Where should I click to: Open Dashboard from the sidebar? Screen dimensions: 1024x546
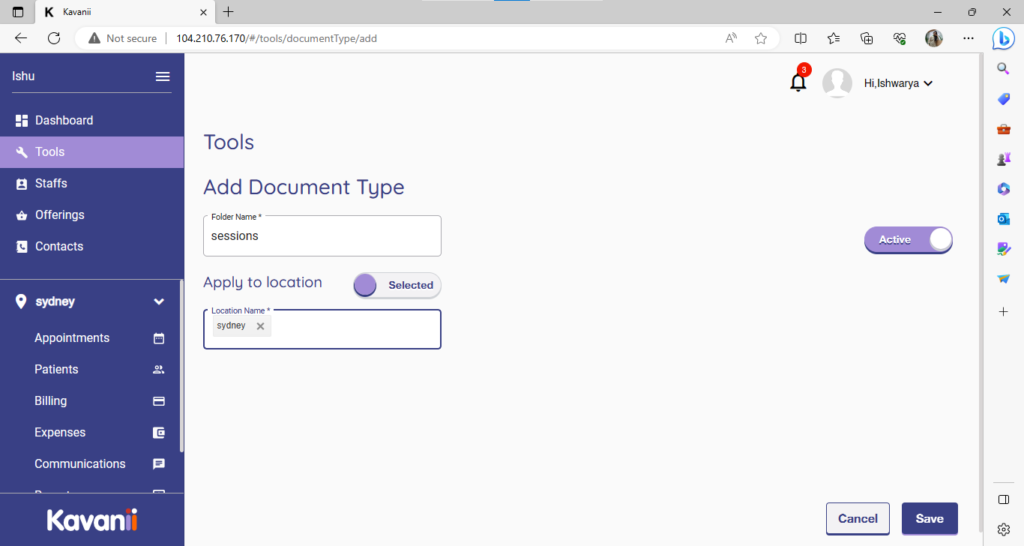(x=64, y=120)
